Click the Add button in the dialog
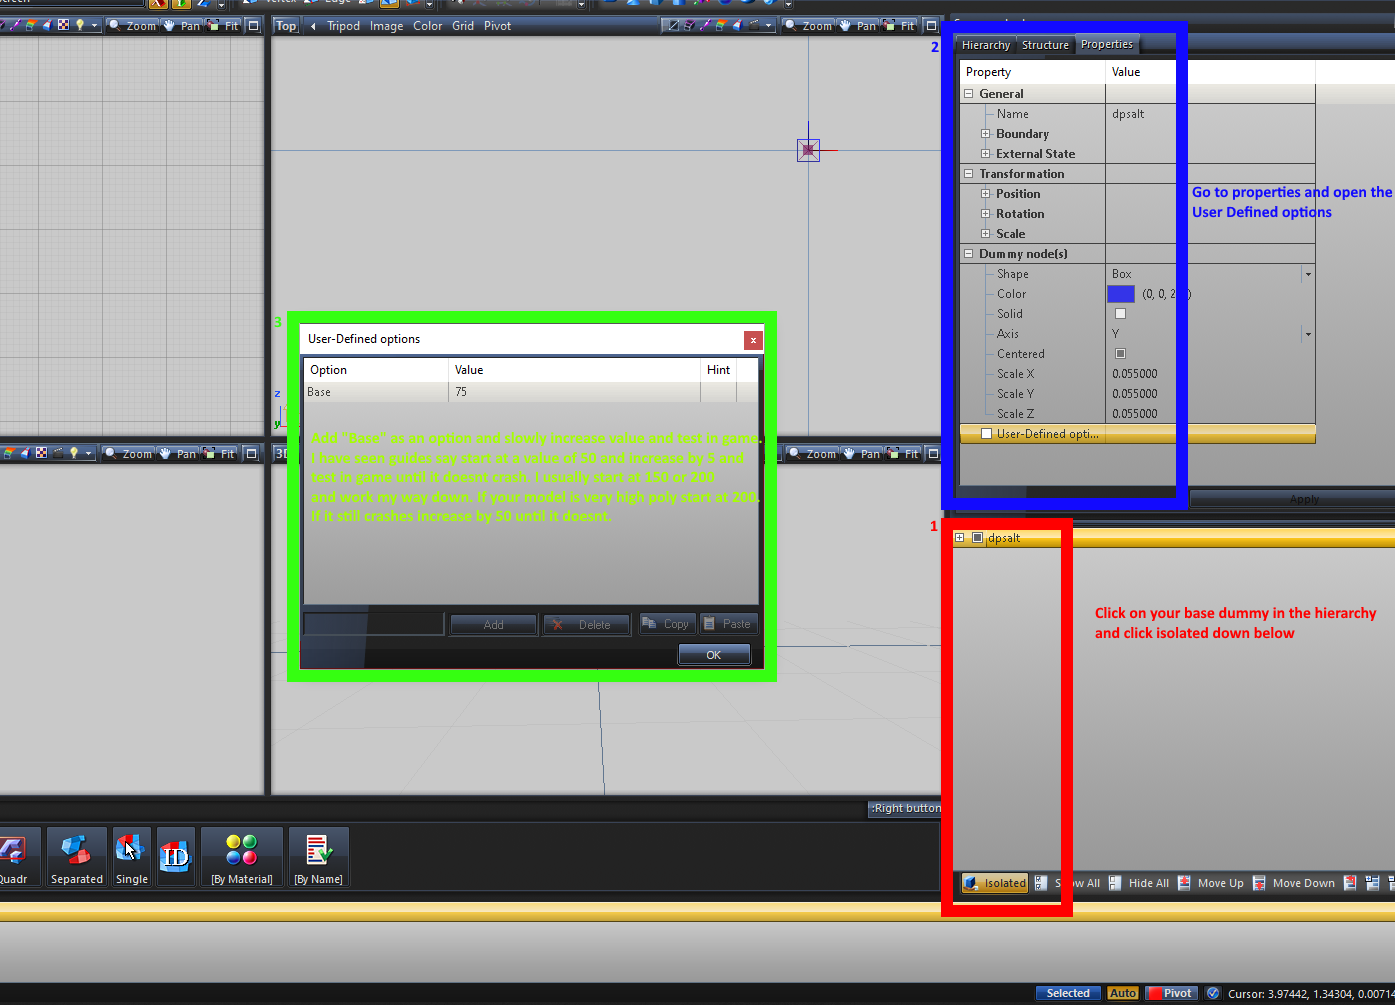Screen dimensions: 1395x1005 tap(494, 625)
